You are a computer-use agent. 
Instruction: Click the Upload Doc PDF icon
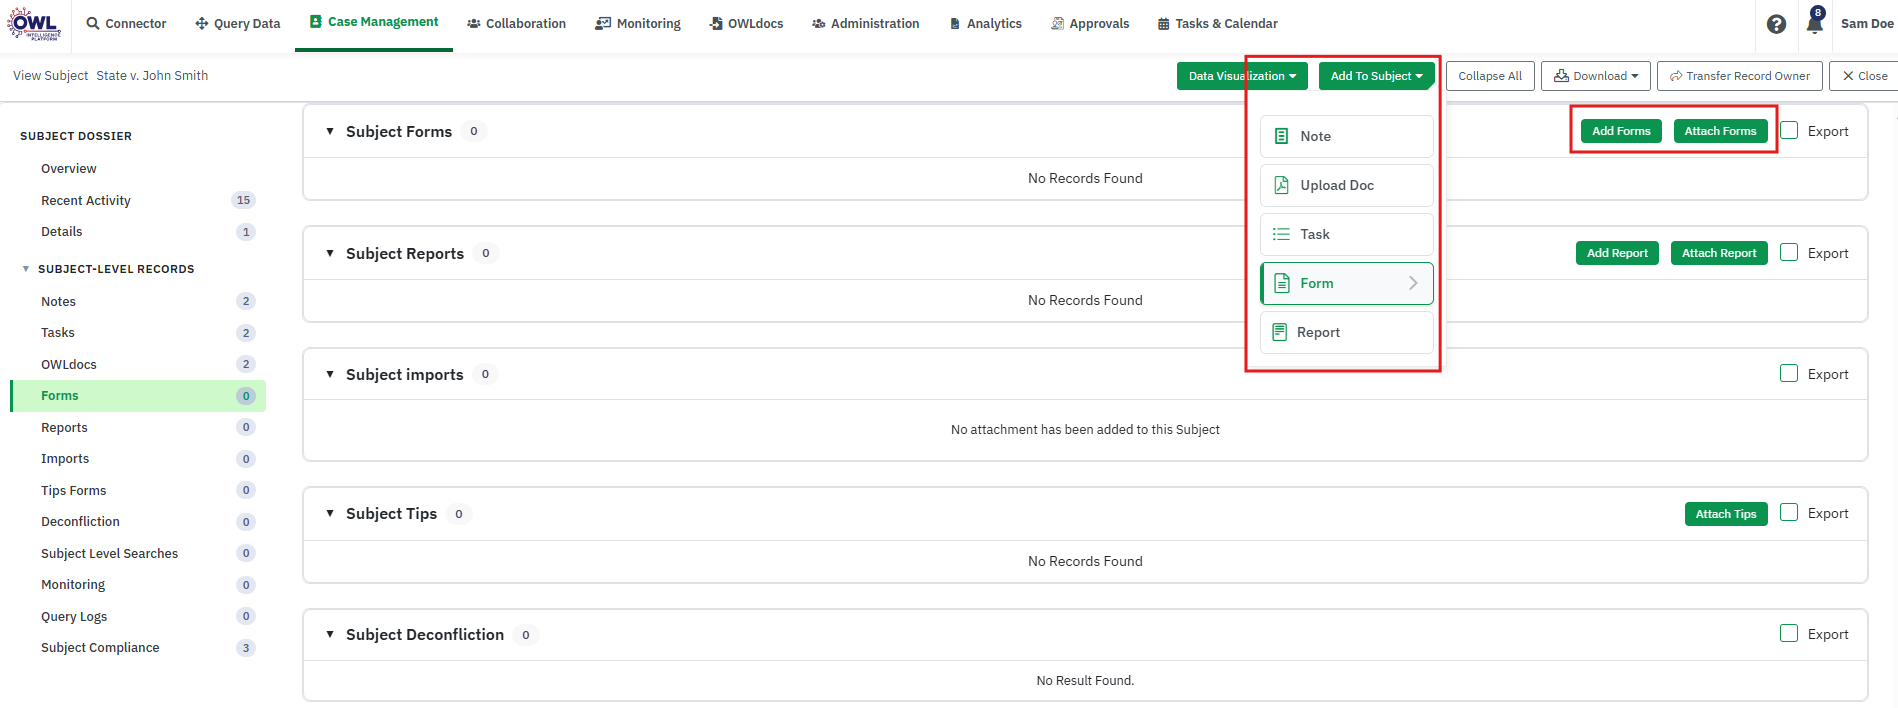1281,185
